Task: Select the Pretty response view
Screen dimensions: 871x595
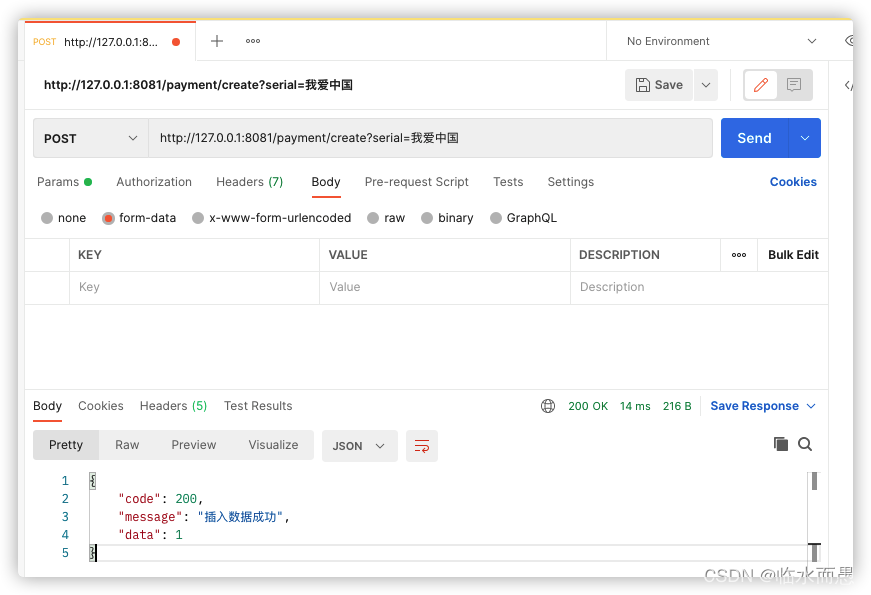Action: point(66,445)
